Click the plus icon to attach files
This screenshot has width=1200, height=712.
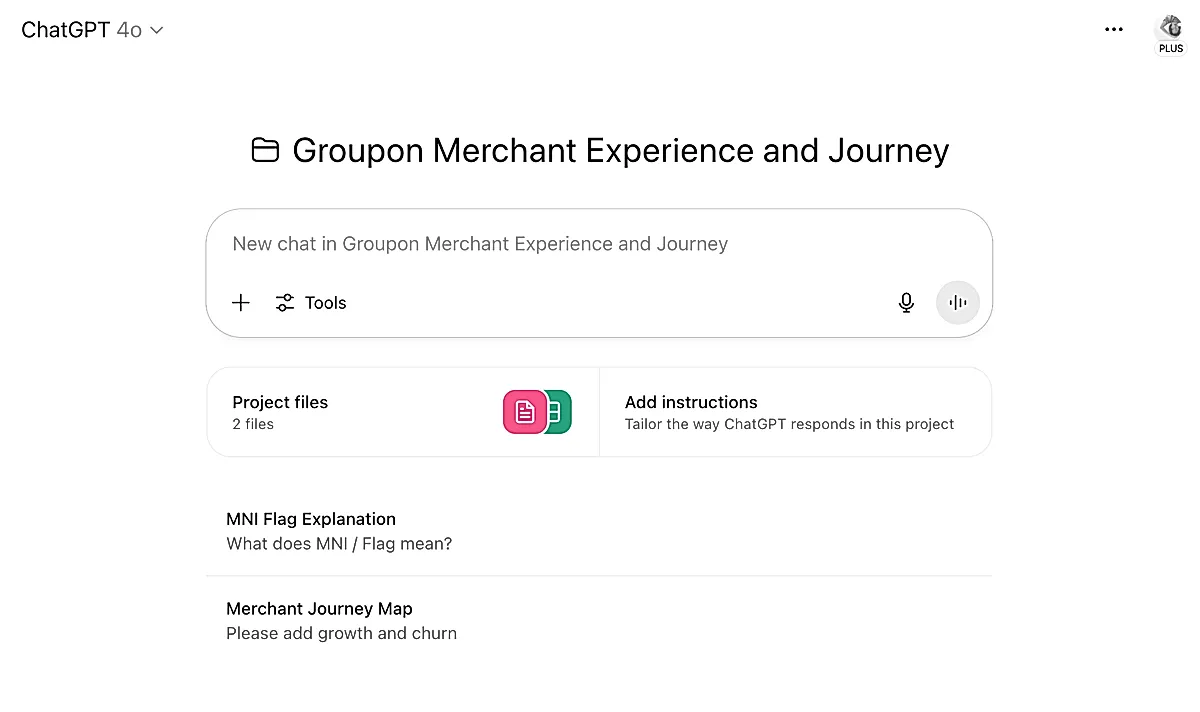(x=241, y=303)
